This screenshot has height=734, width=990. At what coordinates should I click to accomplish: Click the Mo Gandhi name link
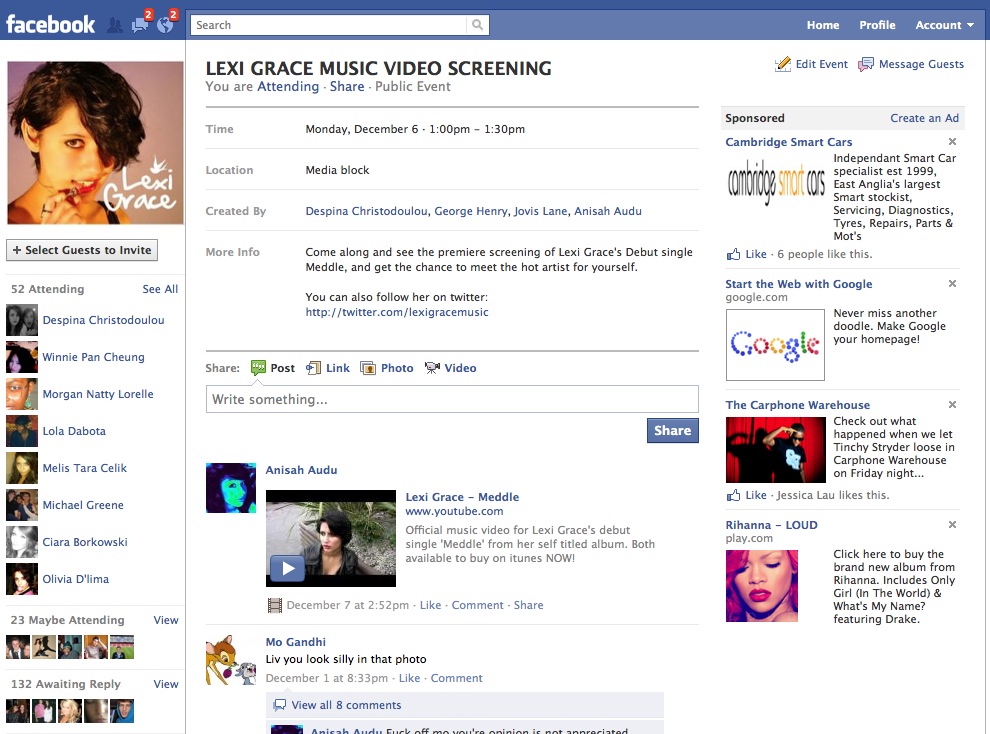[x=295, y=642]
